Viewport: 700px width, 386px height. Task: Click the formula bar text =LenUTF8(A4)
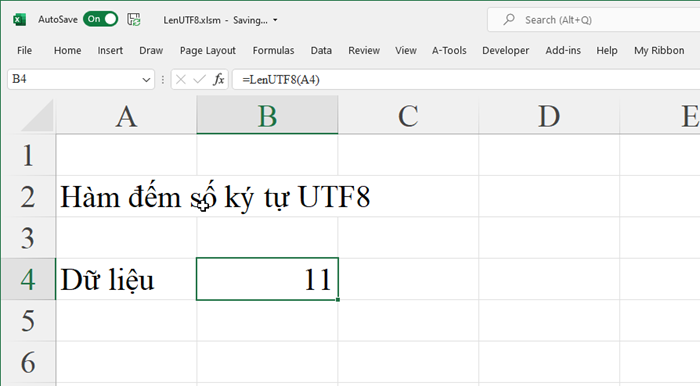[x=281, y=80]
